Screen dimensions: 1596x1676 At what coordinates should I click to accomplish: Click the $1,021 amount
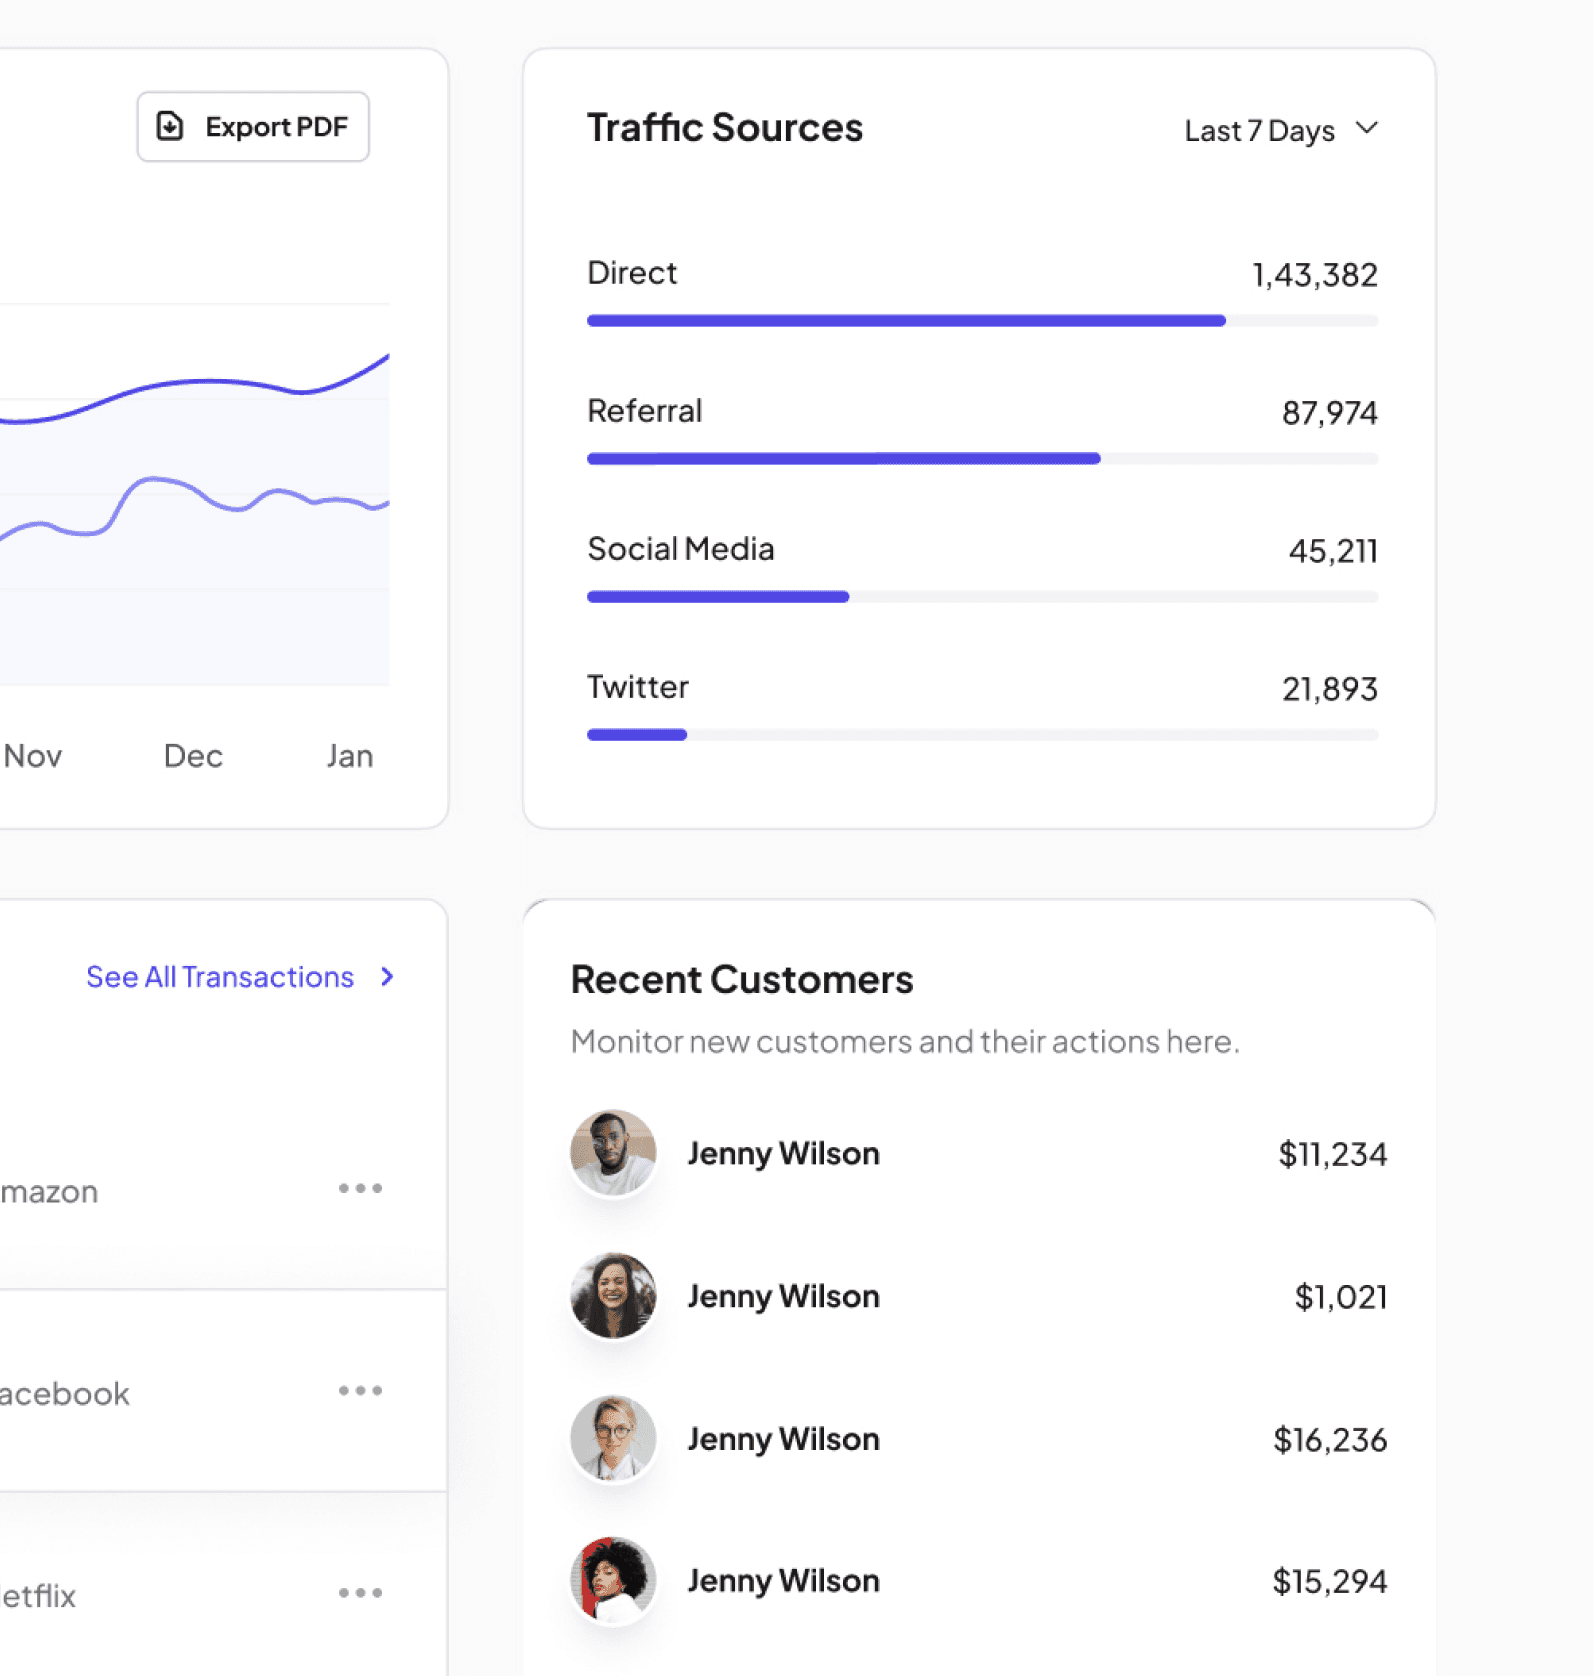click(1341, 1298)
